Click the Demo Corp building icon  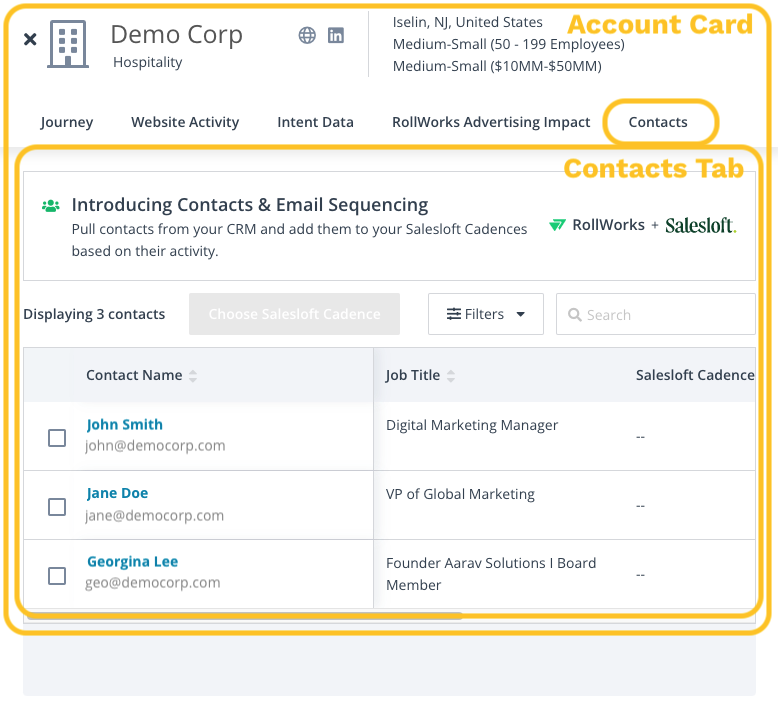point(68,44)
